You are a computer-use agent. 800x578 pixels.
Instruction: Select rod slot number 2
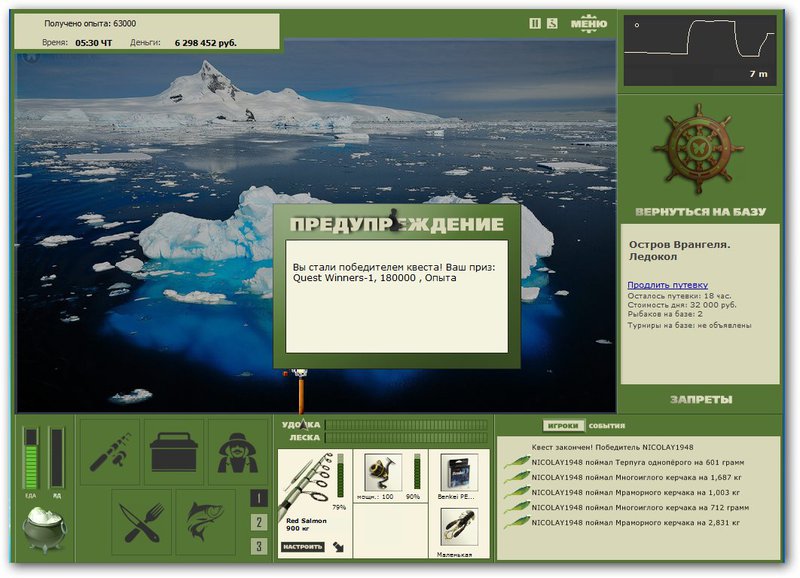click(259, 522)
